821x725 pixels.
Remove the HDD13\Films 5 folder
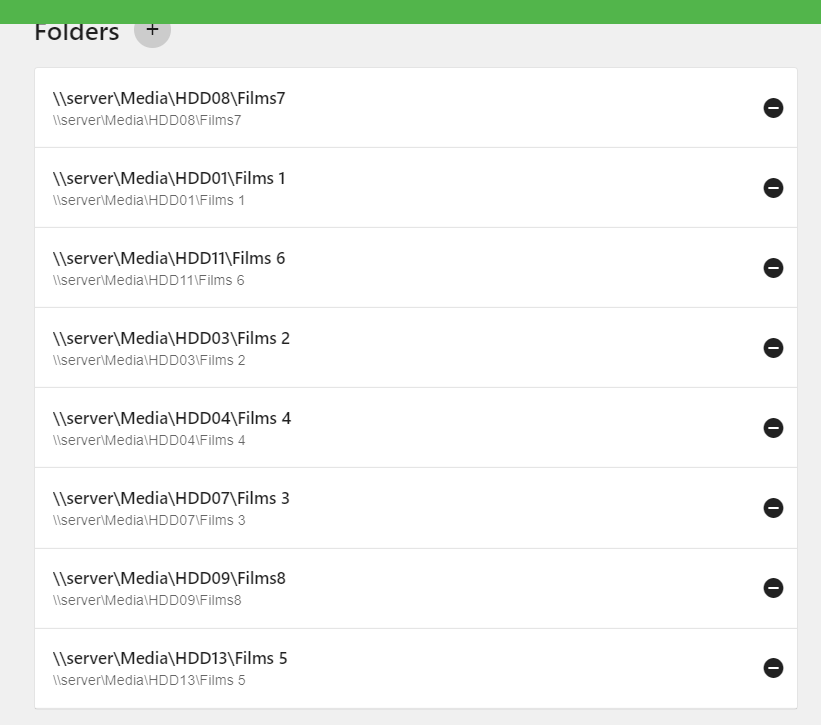click(x=773, y=668)
